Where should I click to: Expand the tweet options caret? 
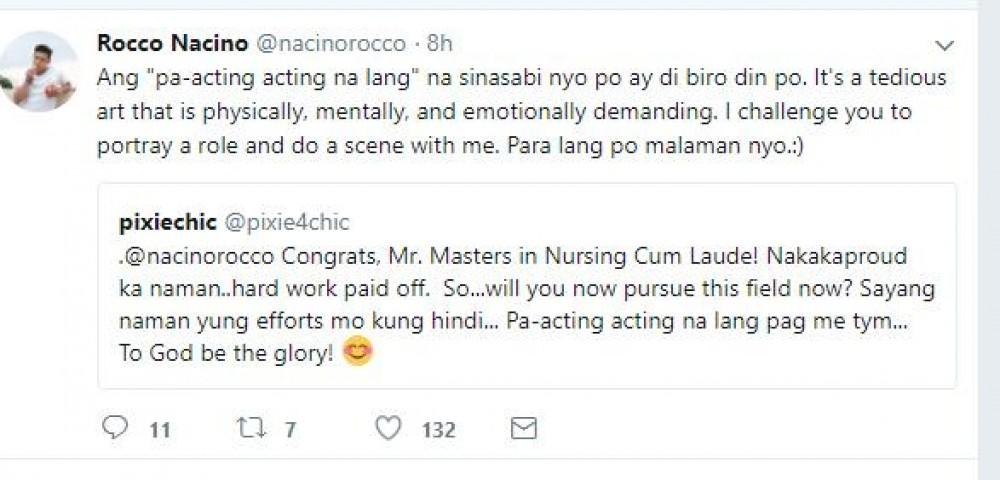click(x=944, y=46)
